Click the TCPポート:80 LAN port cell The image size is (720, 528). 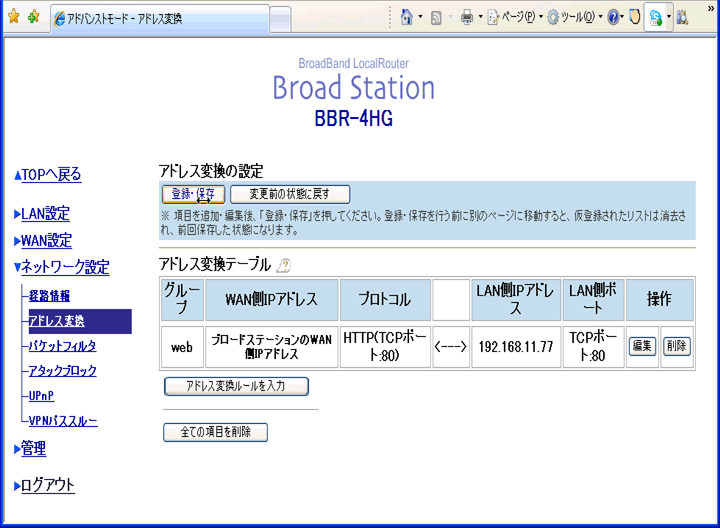(593, 347)
